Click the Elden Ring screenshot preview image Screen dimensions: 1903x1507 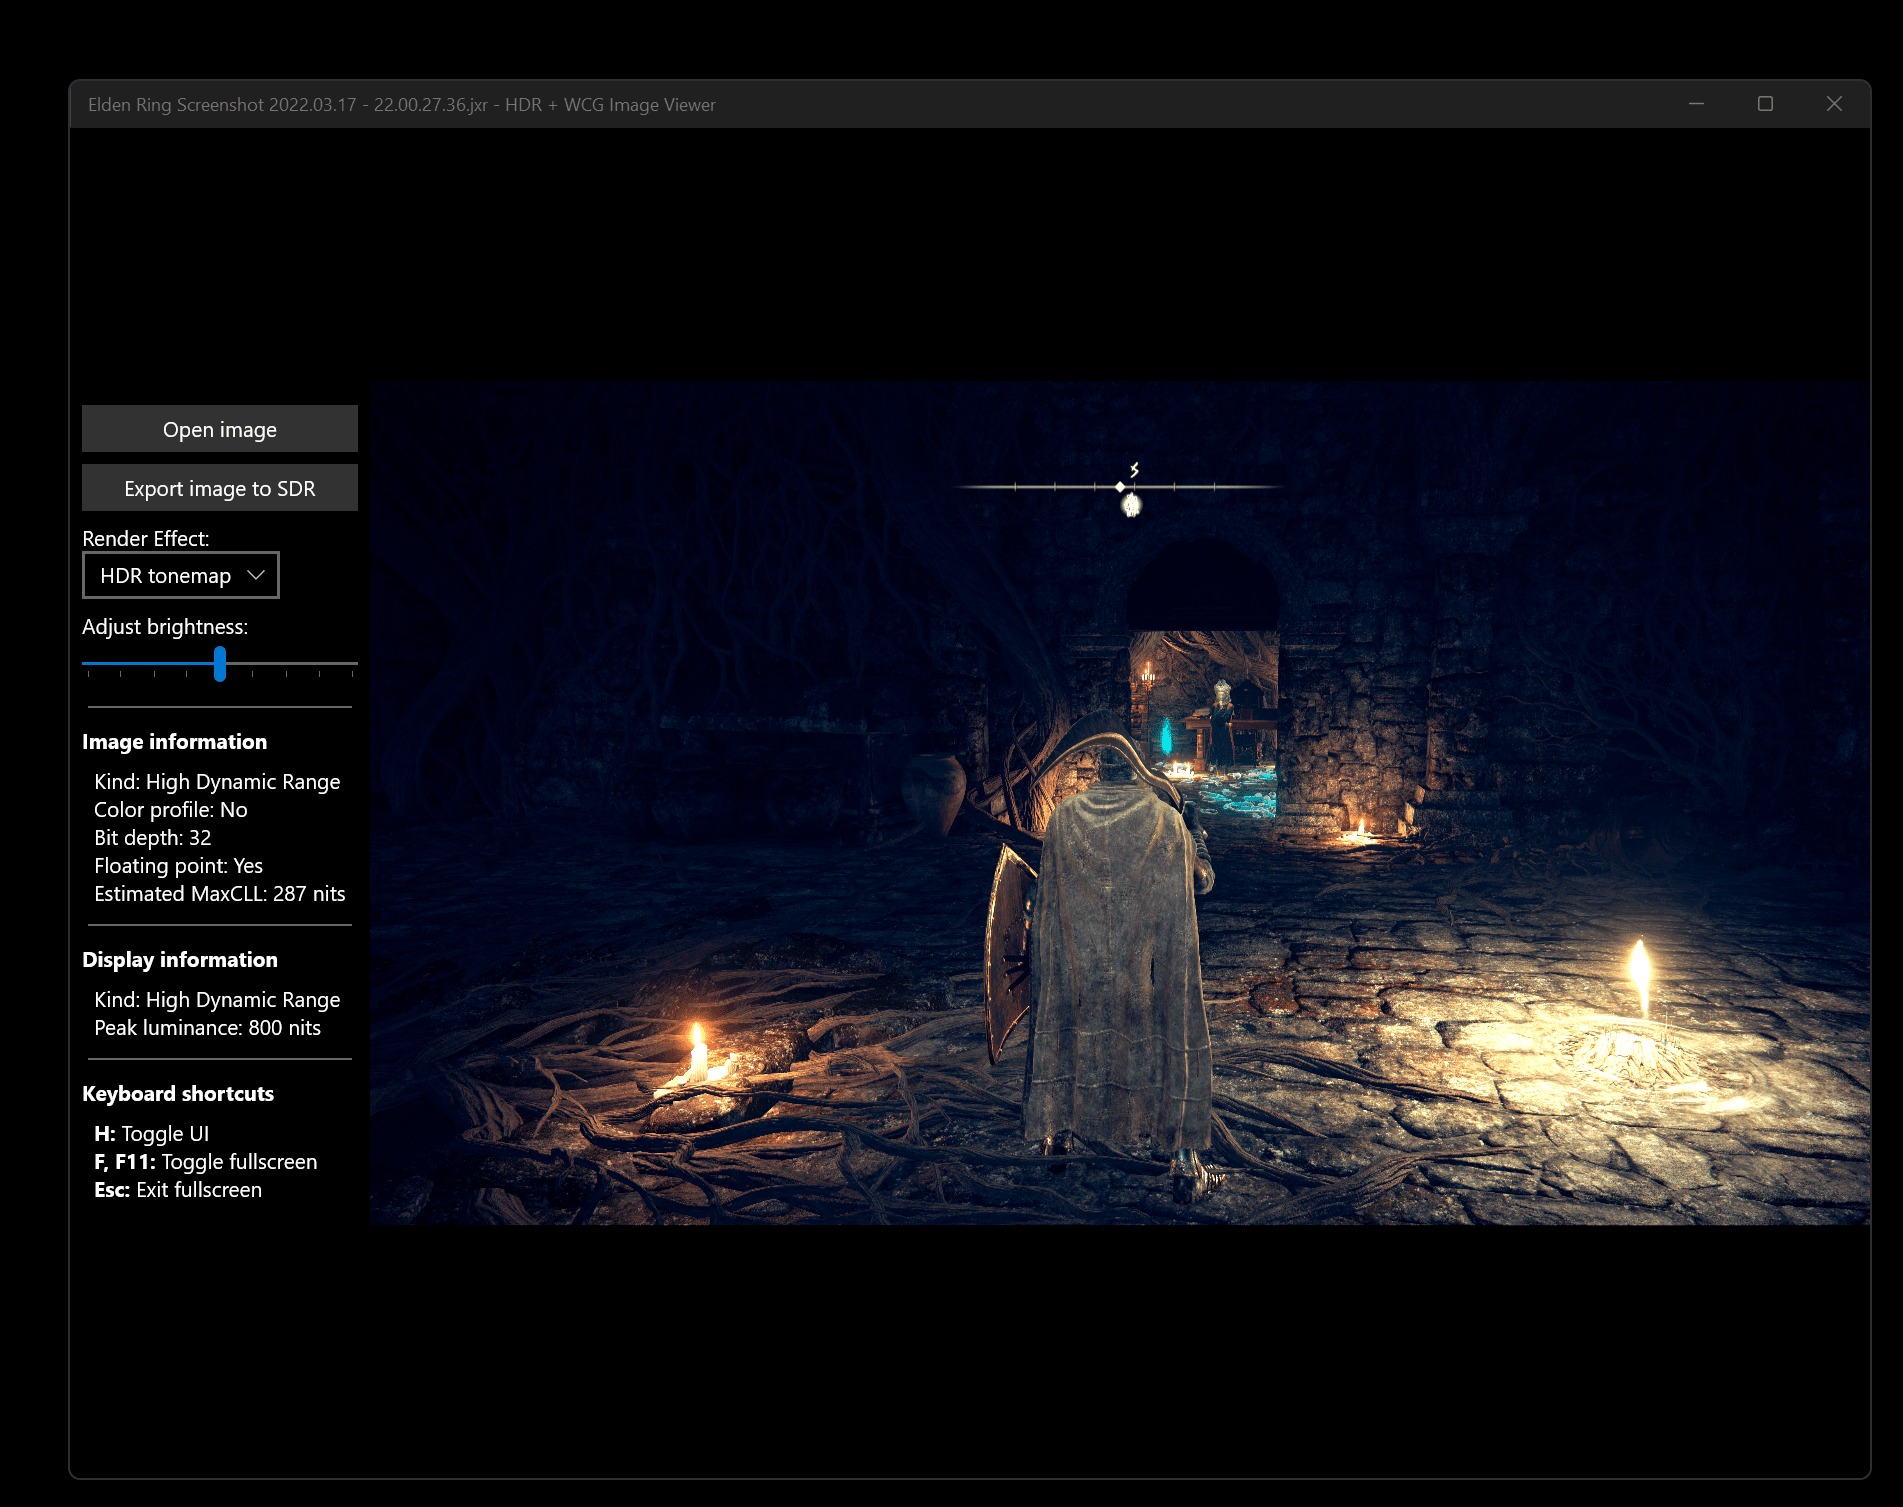click(x=1120, y=803)
